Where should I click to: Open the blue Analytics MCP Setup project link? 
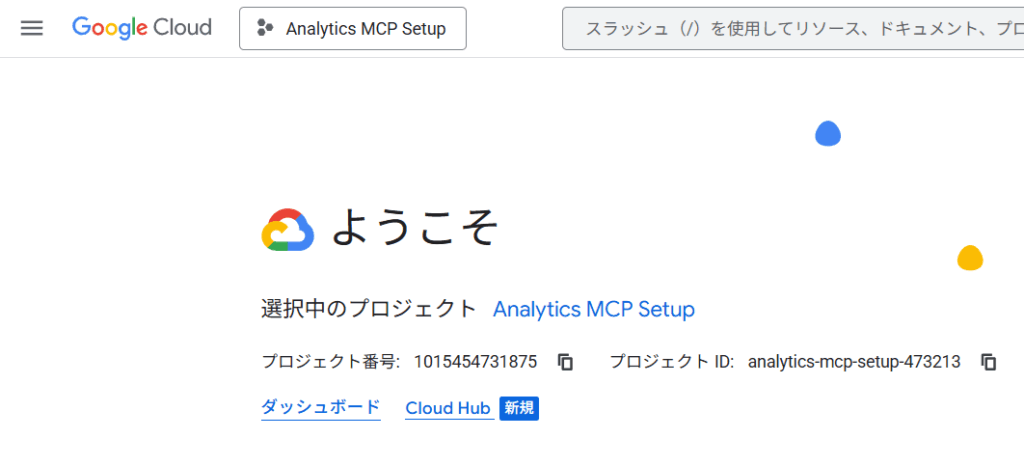tap(594, 309)
